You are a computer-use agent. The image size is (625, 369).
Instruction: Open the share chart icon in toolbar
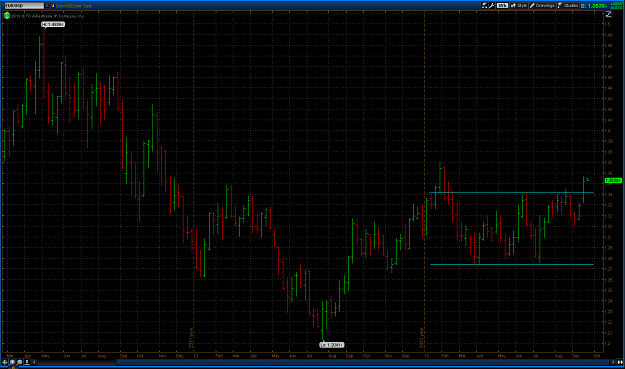484,6
